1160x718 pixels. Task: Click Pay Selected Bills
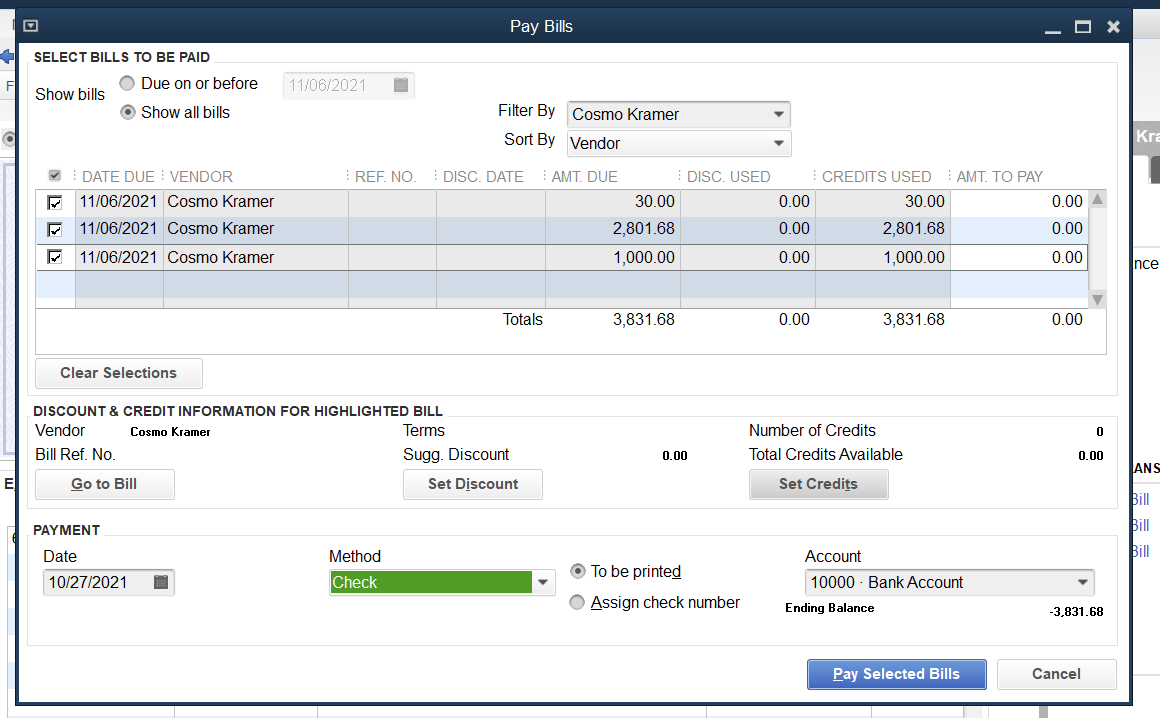coord(897,674)
